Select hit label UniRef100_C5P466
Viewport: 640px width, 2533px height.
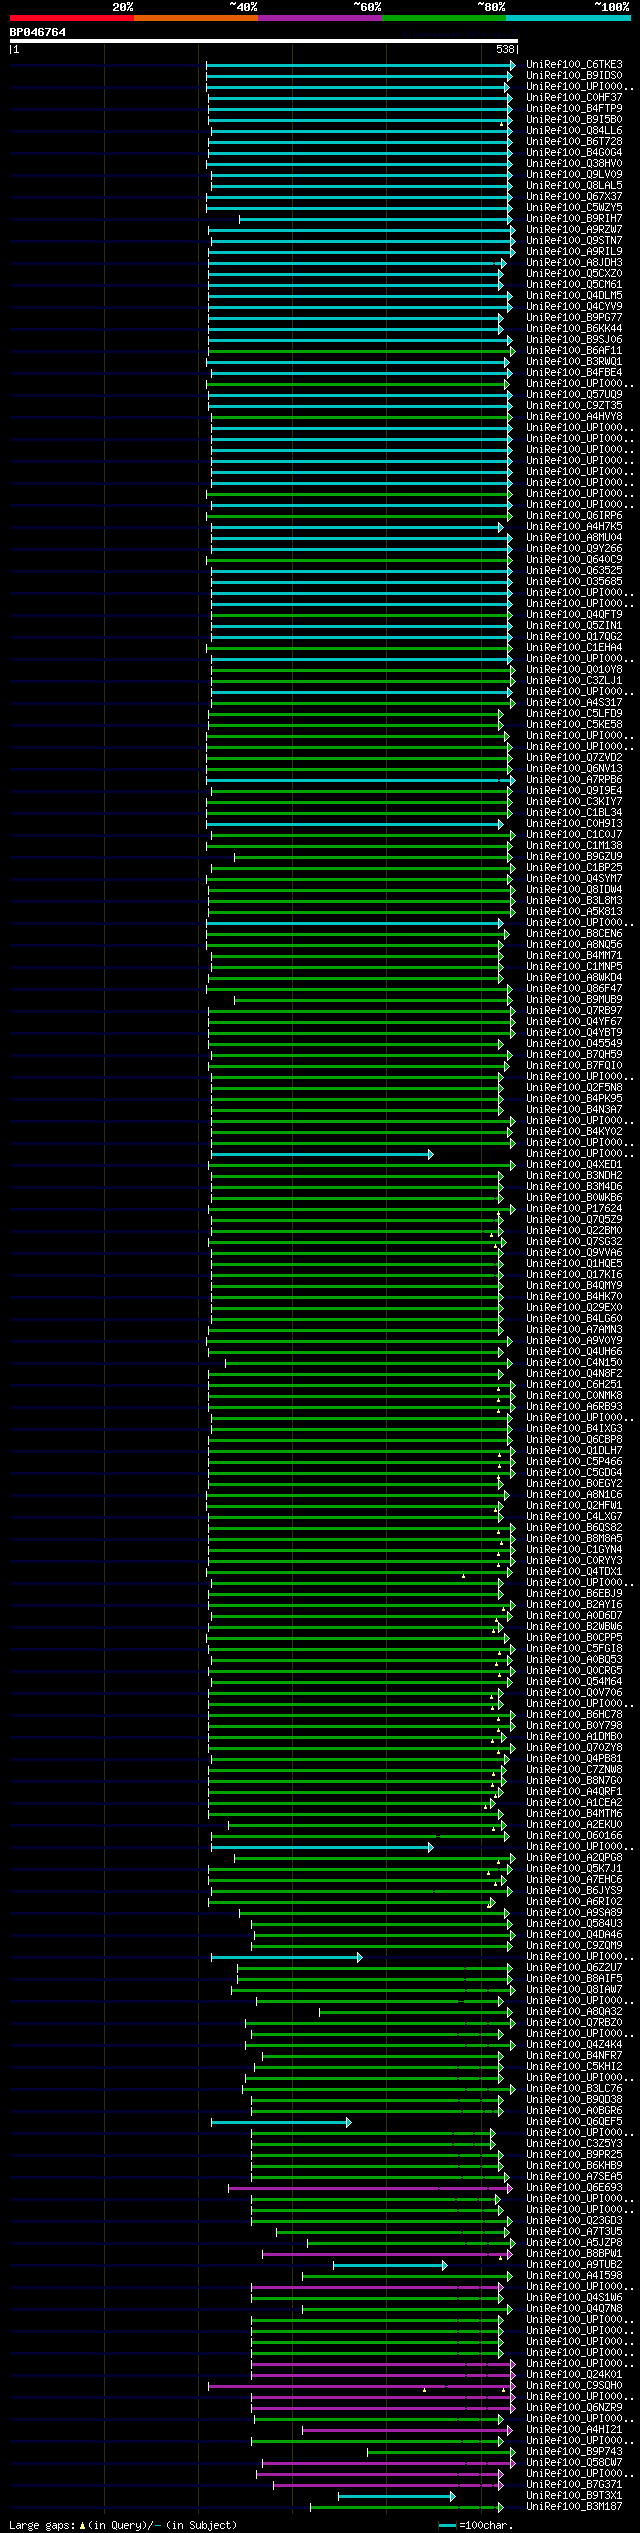point(574,1462)
